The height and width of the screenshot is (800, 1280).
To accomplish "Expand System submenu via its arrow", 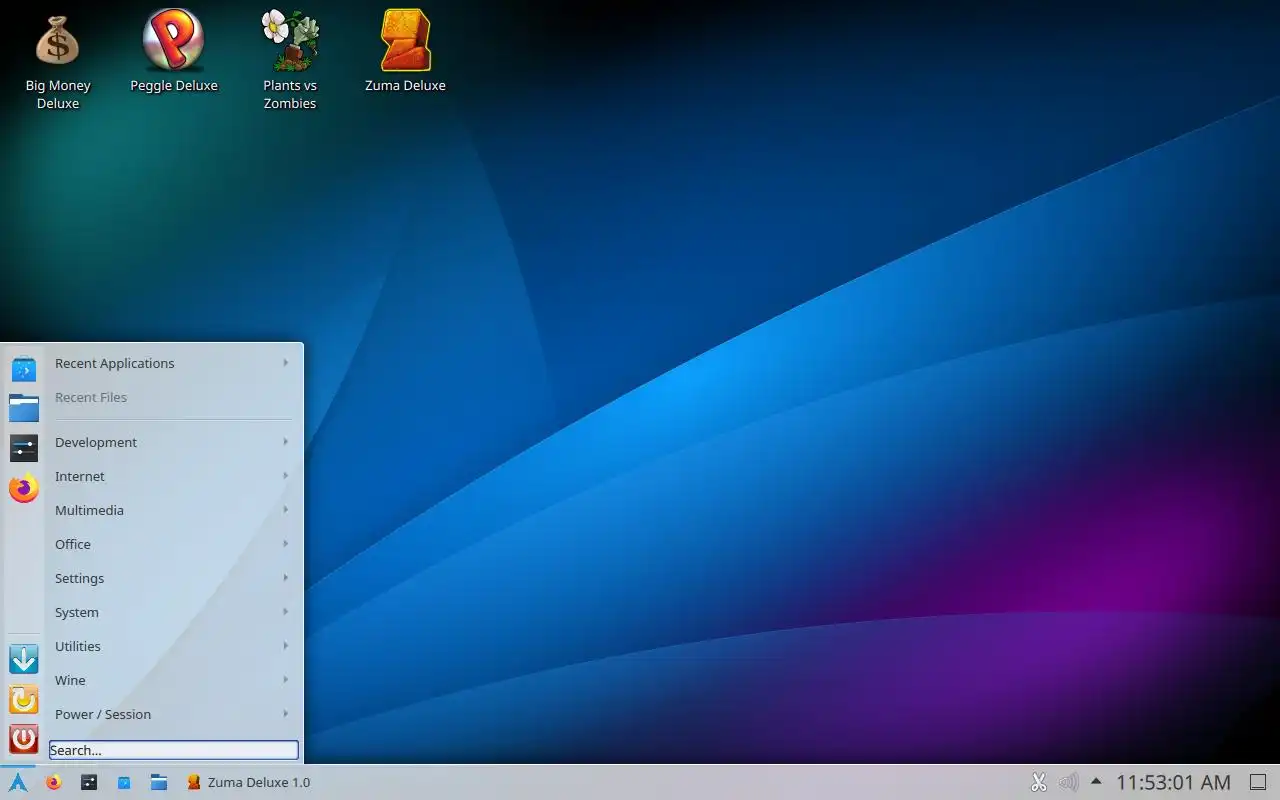I will click(285, 611).
